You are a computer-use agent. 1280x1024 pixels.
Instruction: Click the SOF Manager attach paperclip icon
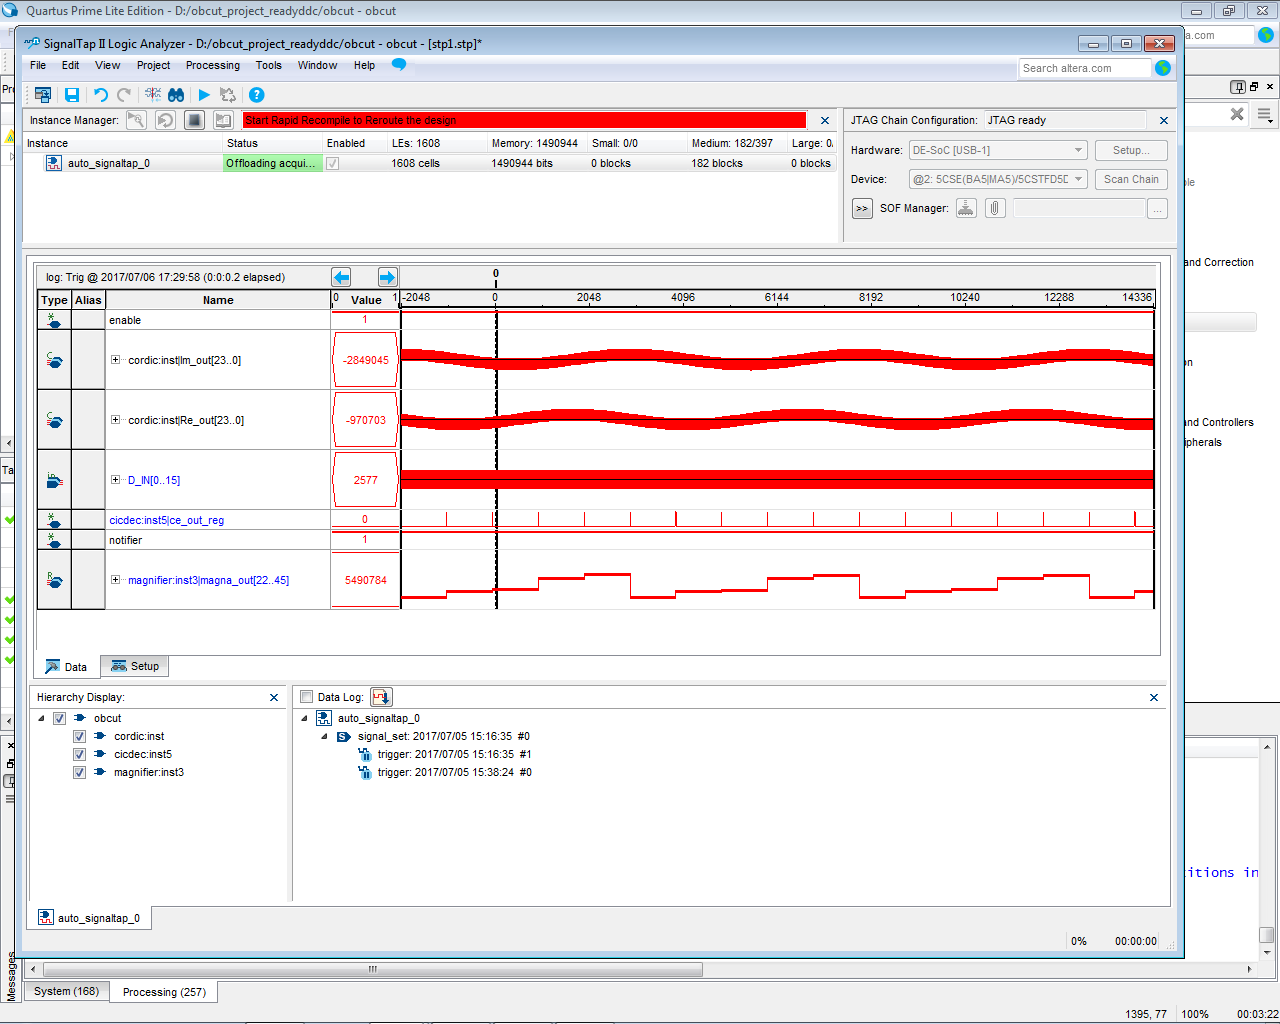[995, 208]
